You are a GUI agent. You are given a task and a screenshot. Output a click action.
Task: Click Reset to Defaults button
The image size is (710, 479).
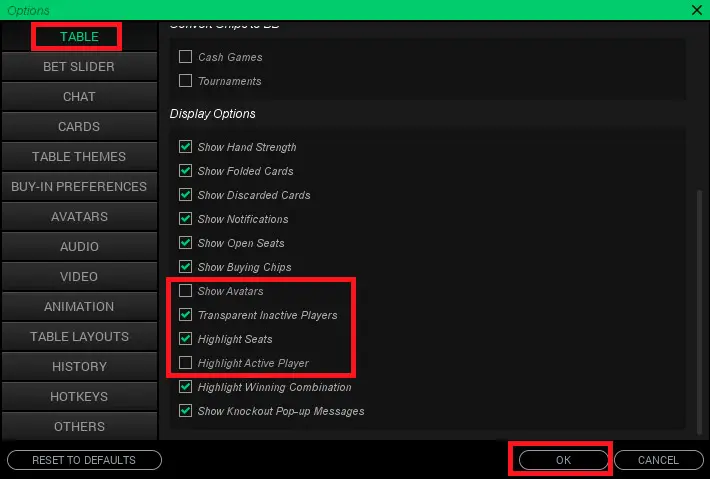point(84,460)
